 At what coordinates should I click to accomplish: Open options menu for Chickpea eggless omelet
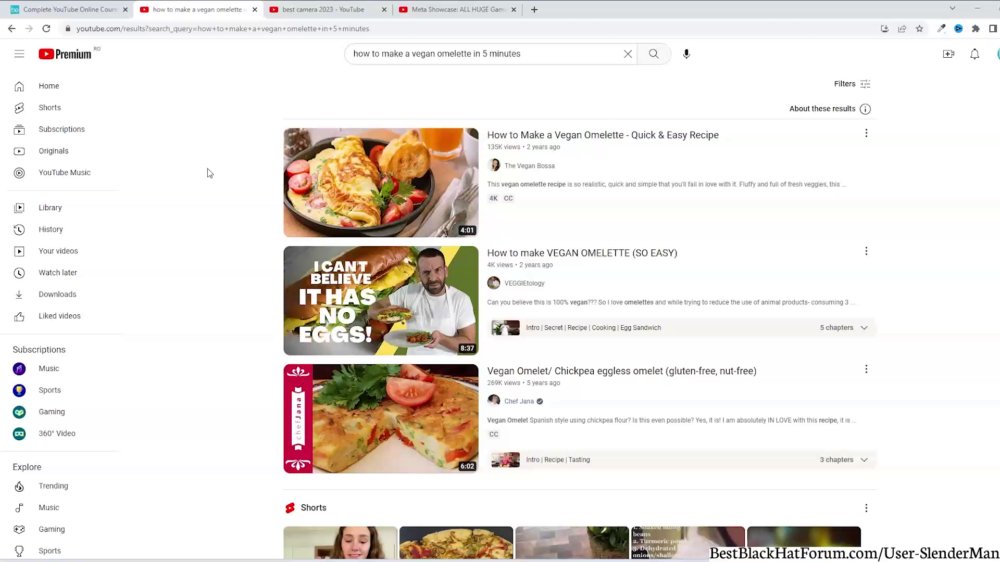pos(866,369)
